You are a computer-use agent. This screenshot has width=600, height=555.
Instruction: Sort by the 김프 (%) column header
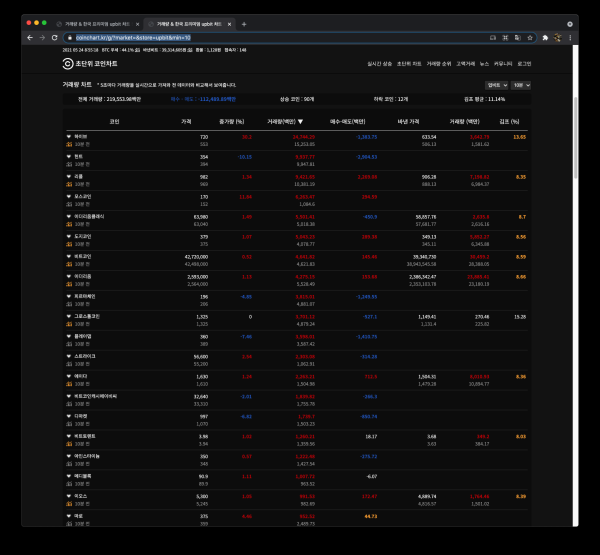click(x=509, y=121)
